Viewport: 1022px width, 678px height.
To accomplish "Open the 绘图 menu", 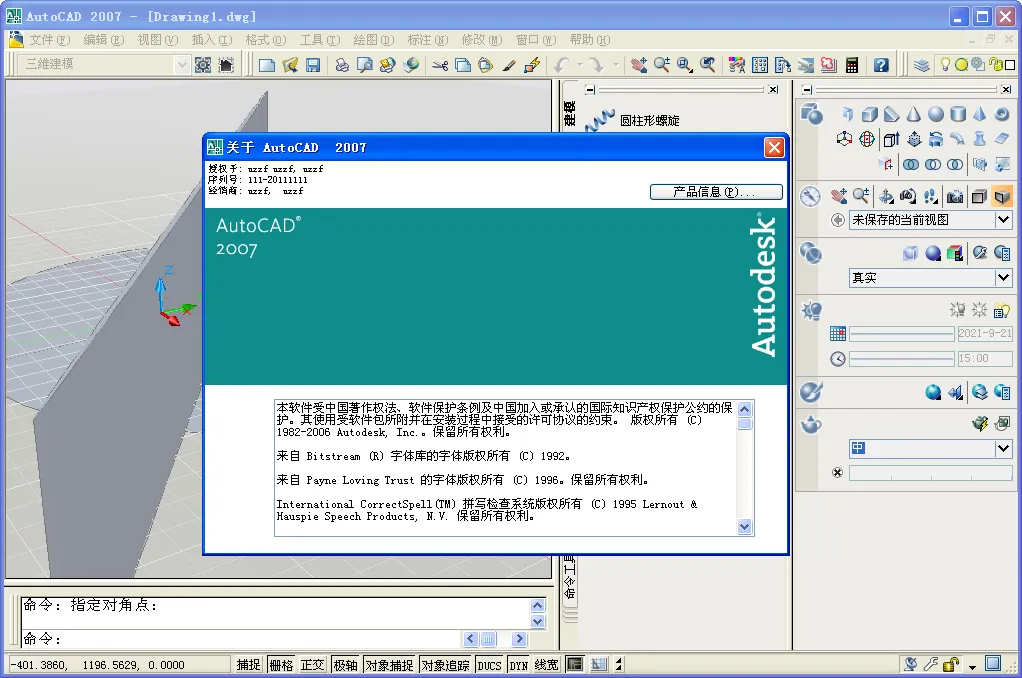I will coord(371,40).
